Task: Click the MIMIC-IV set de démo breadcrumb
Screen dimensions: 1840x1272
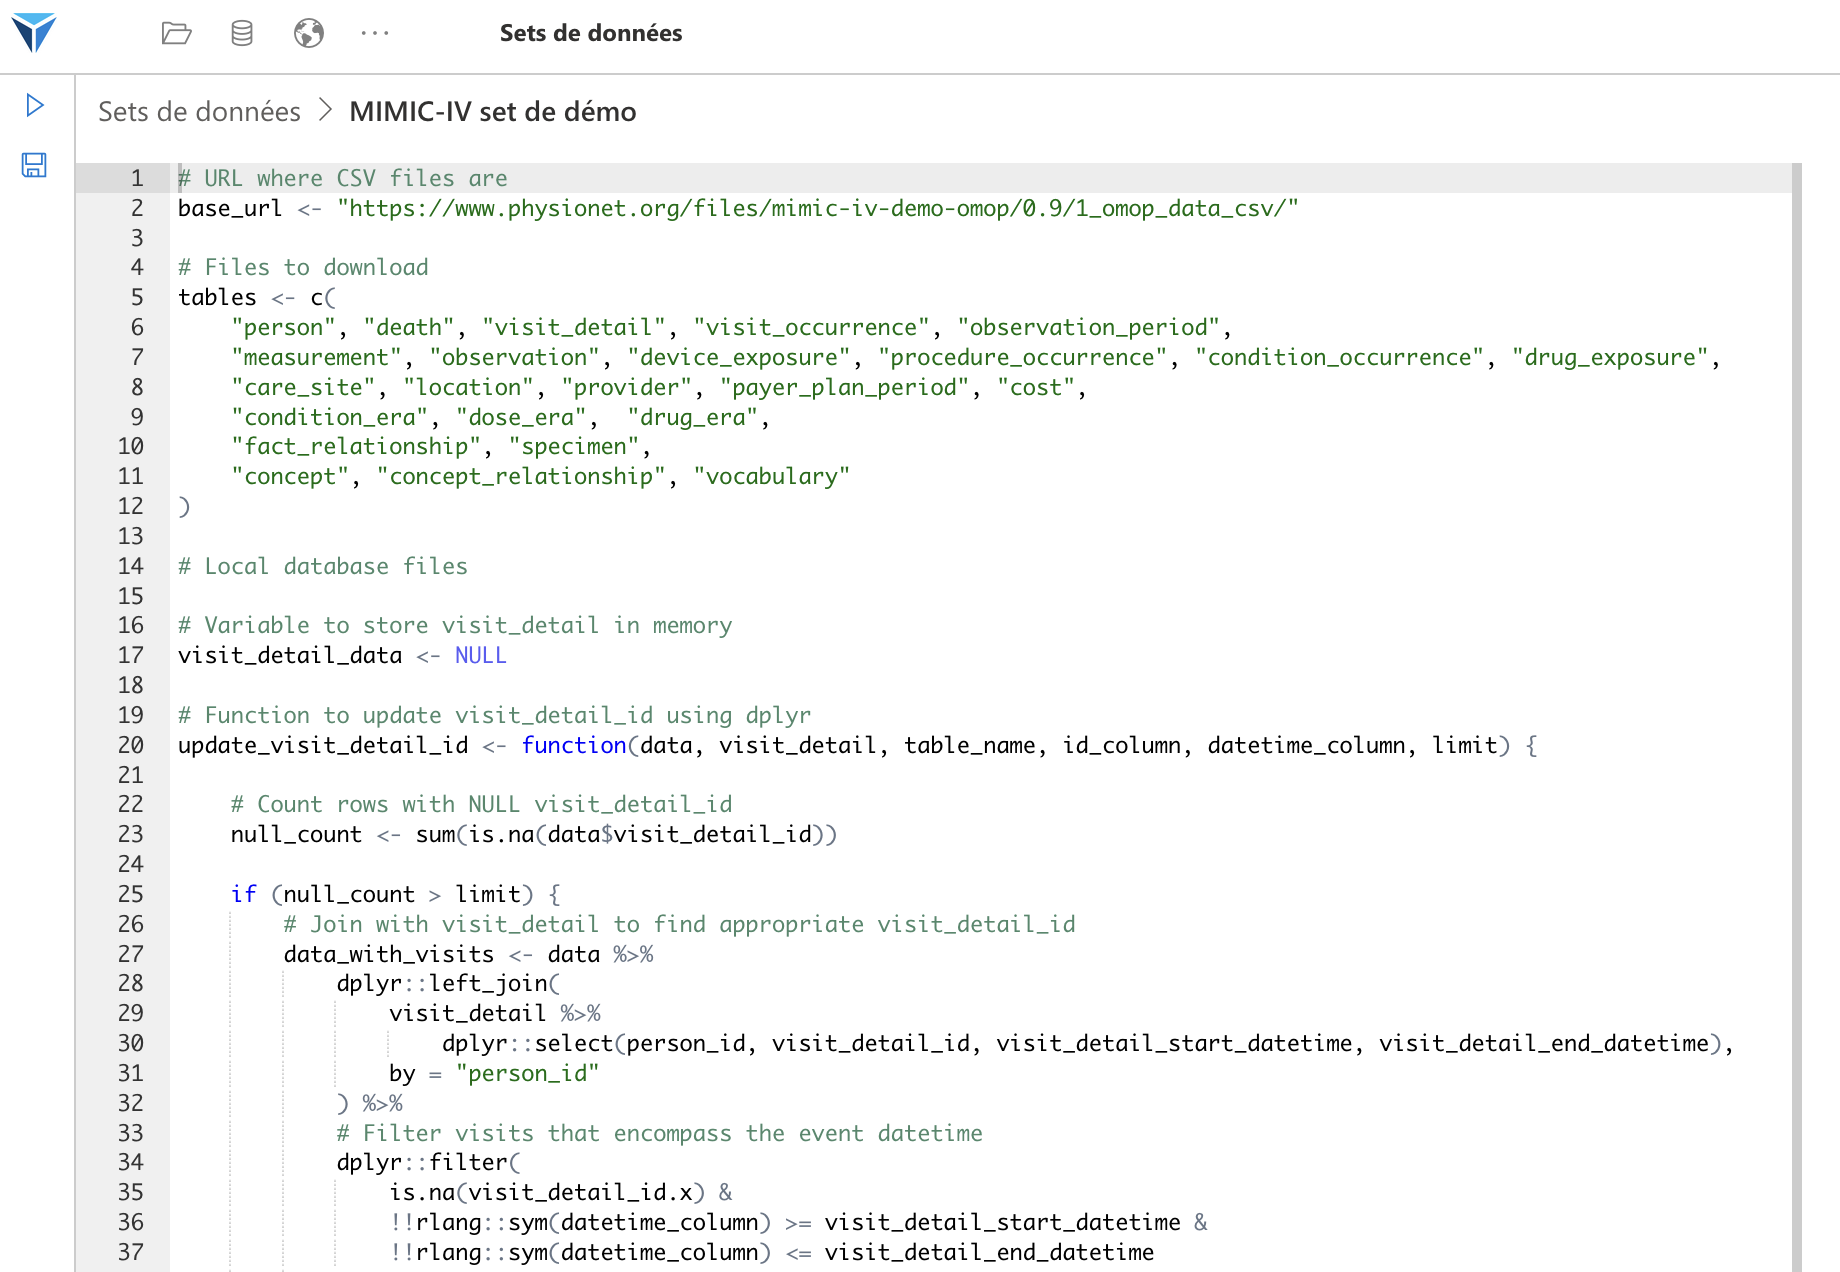Action: point(492,111)
